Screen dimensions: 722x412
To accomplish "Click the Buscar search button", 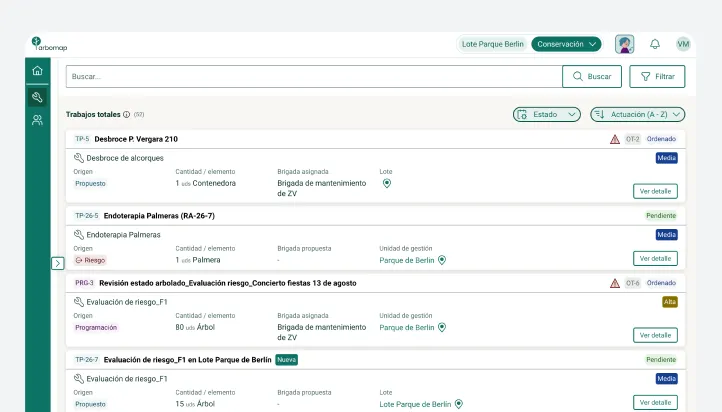I will [592, 76].
